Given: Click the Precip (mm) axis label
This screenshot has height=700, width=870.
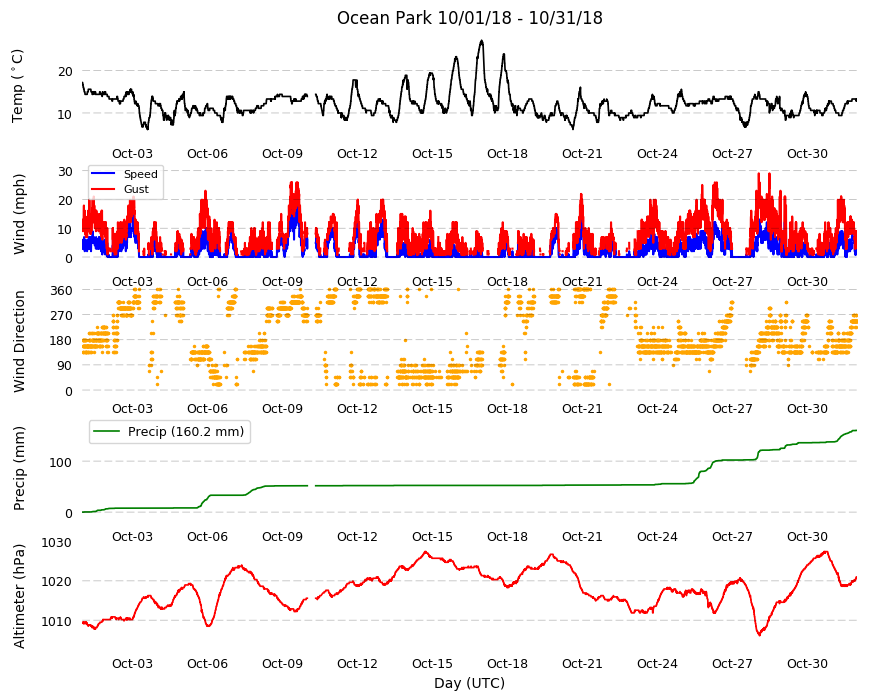Looking at the screenshot, I should point(19,468).
